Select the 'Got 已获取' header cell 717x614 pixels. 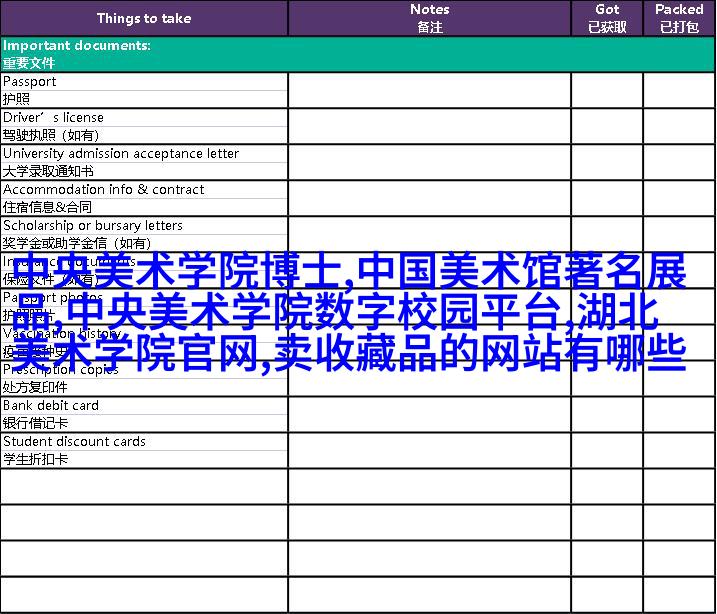click(607, 18)
